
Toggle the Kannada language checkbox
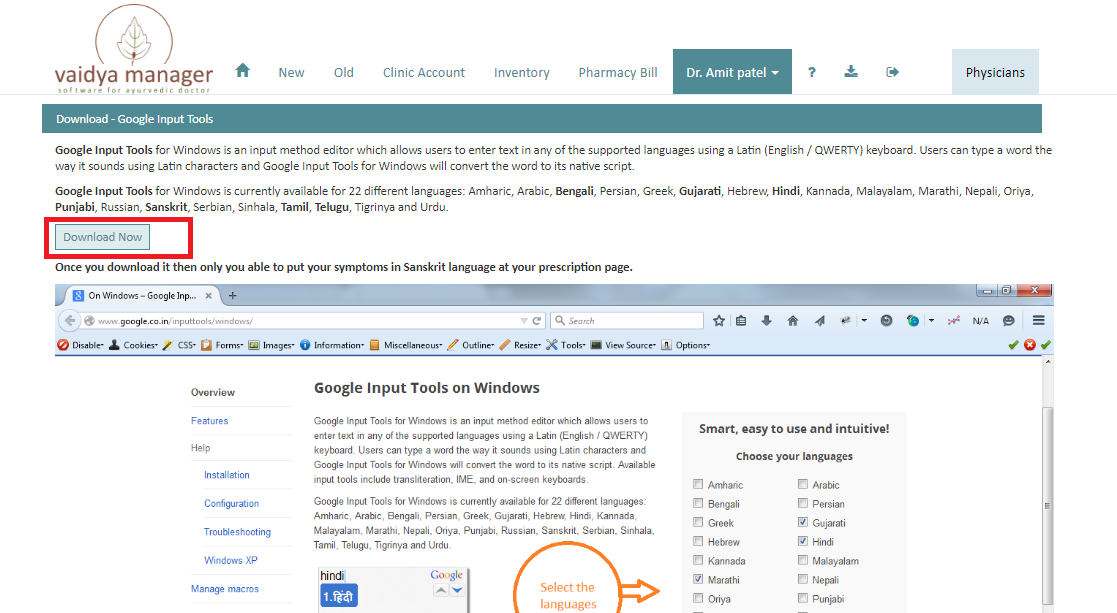tap(698, 560)
